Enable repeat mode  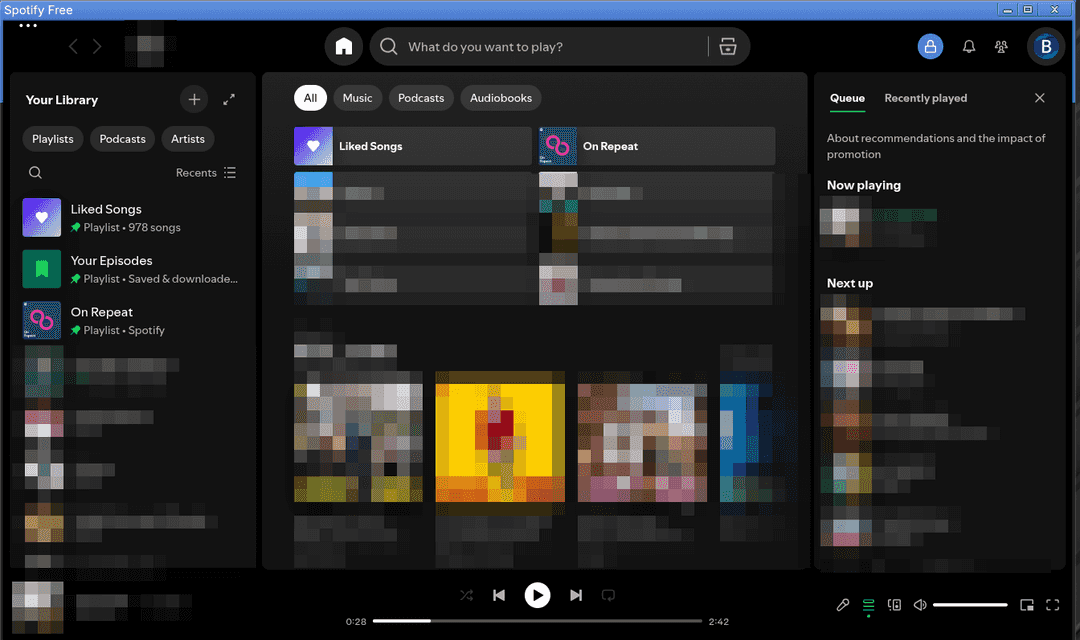tap(608, 595)
